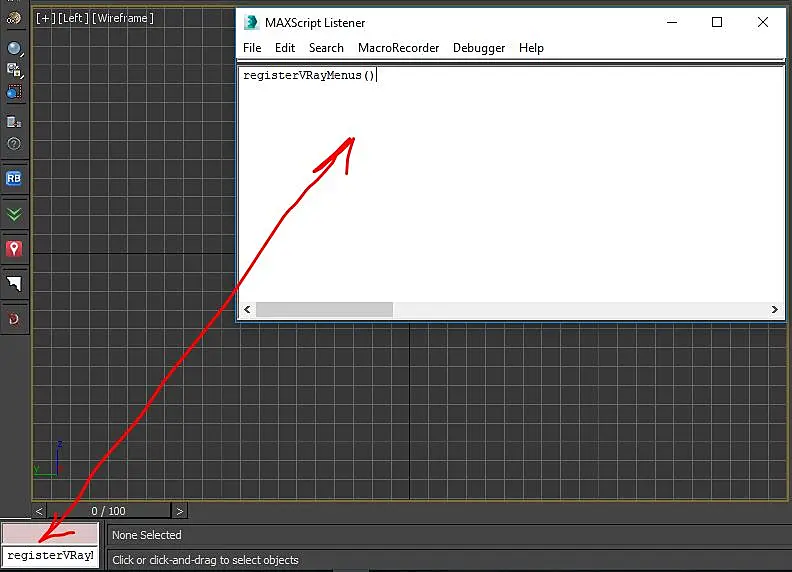This screenshot has width=792, height=572.
Task: Click the MAXScript Listener title-bar app icon
Action: coord(251,23)
